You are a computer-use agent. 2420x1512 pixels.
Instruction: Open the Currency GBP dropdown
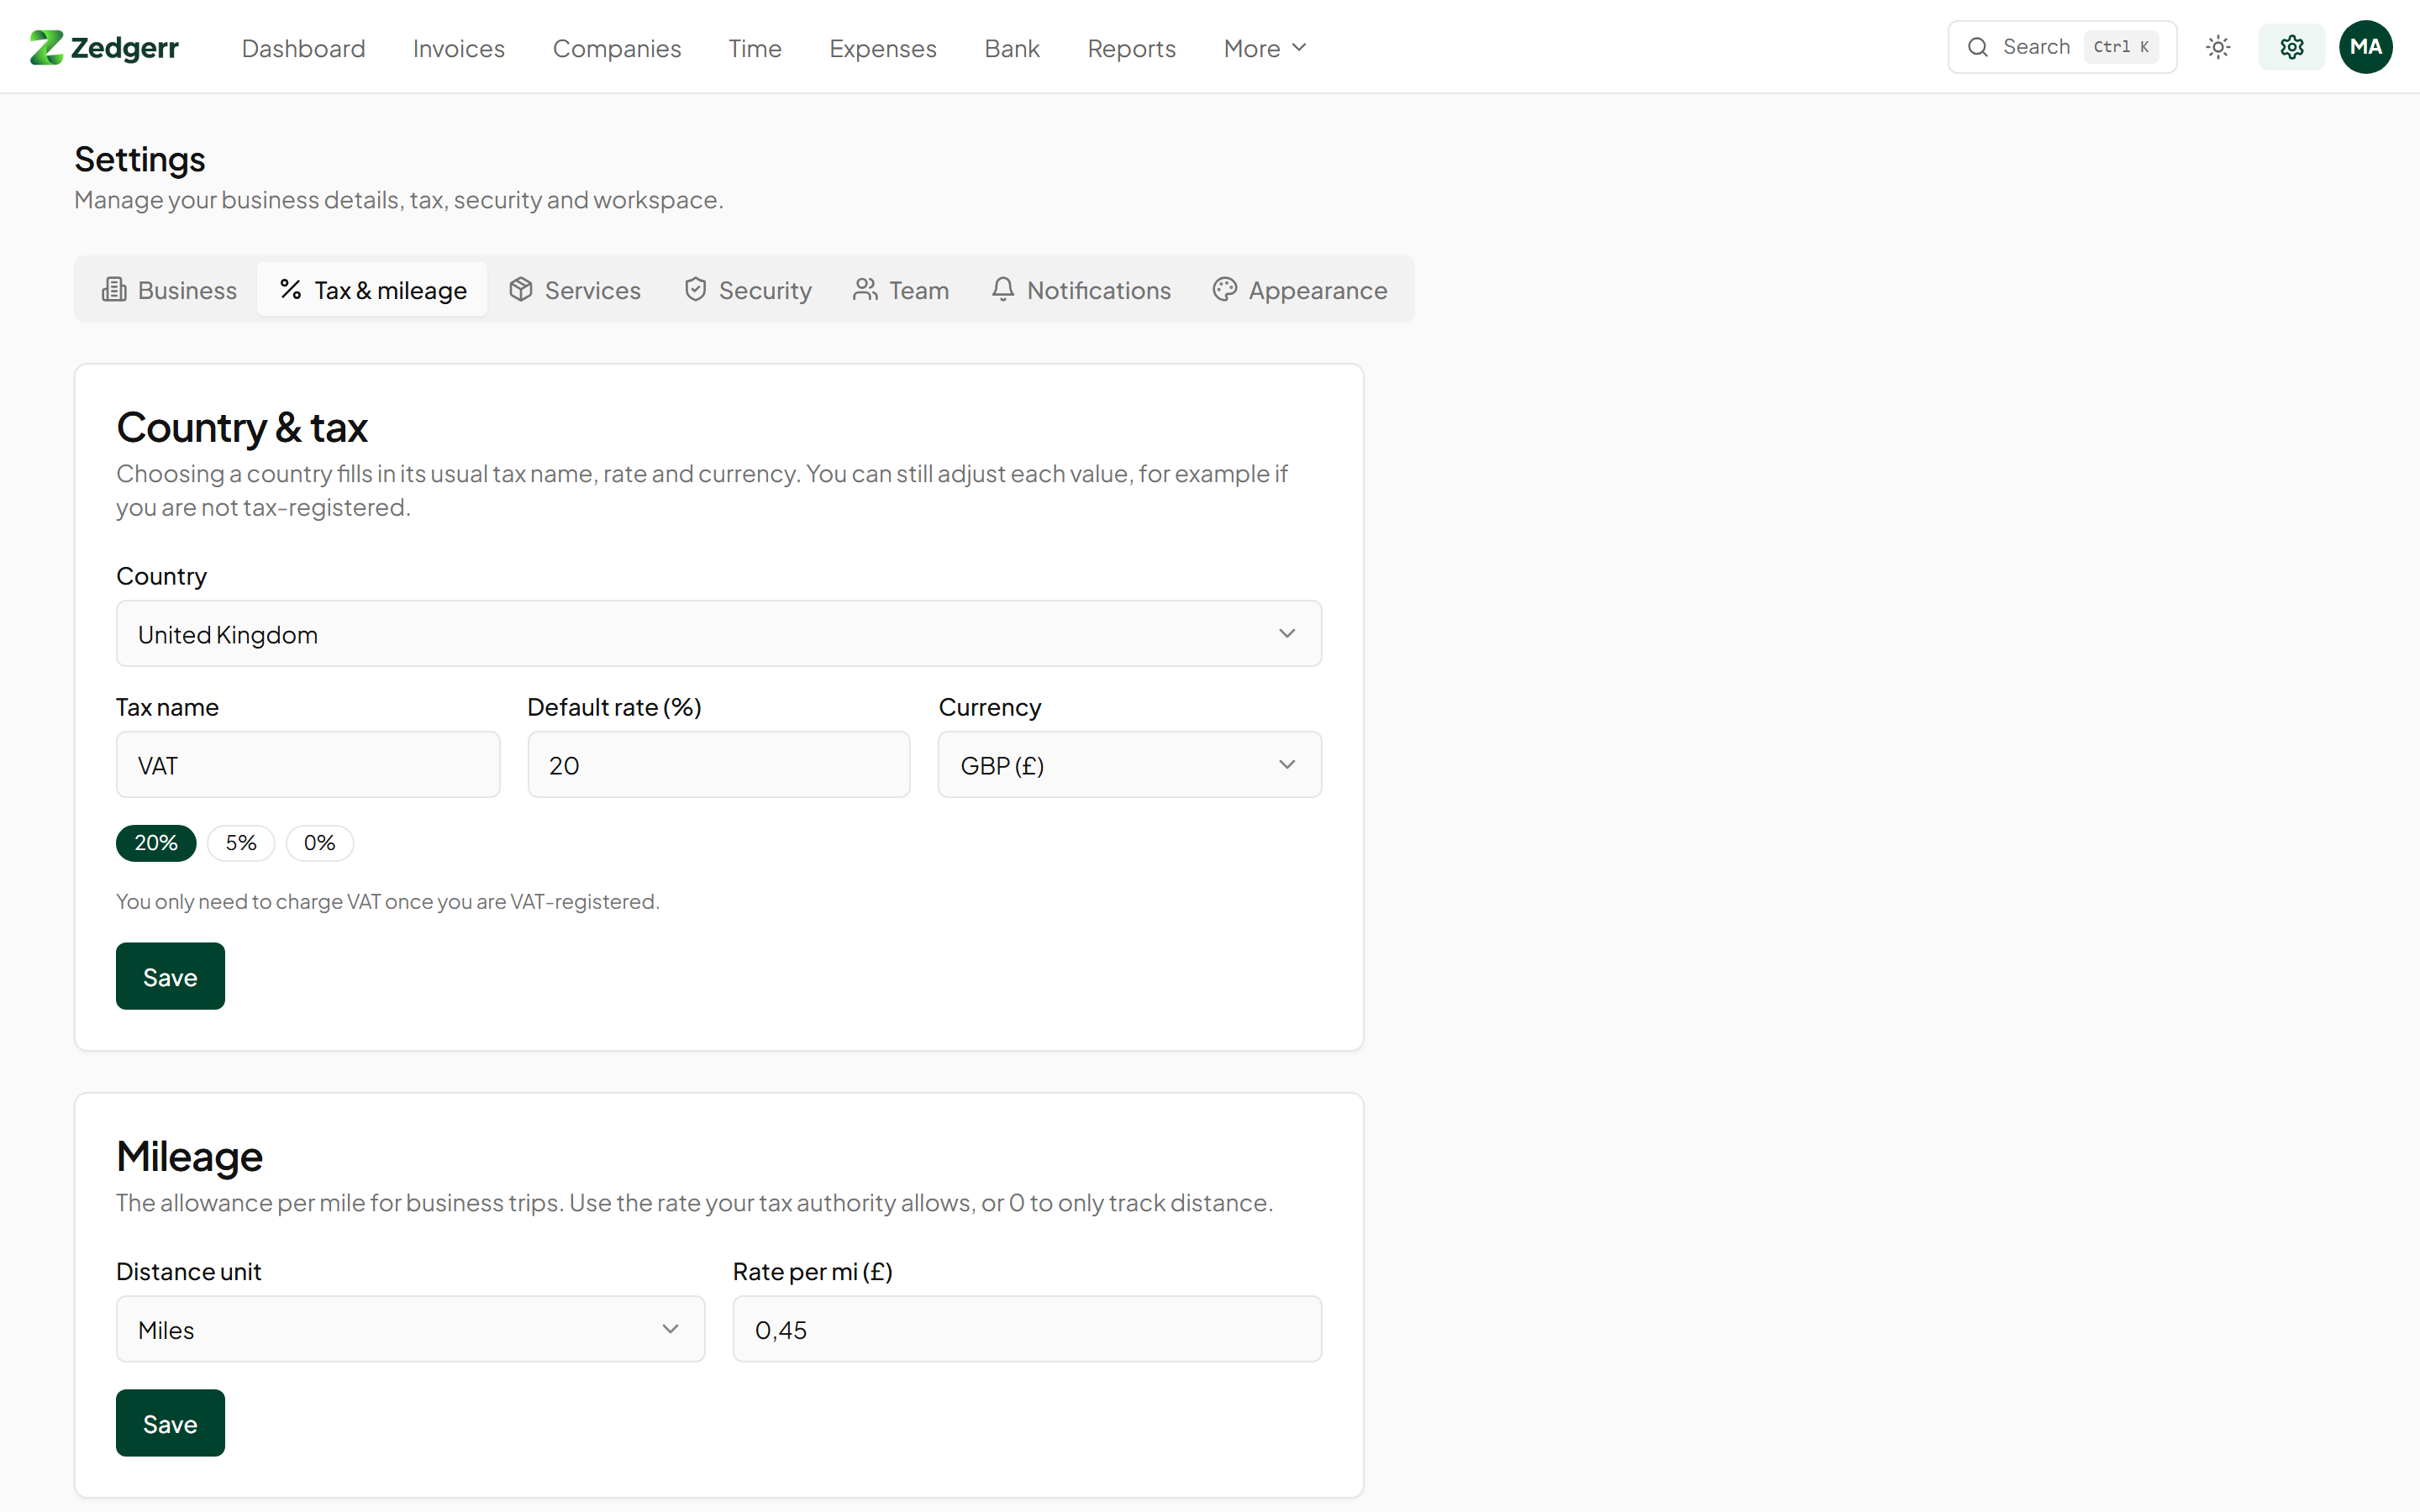click(1130, 765)
